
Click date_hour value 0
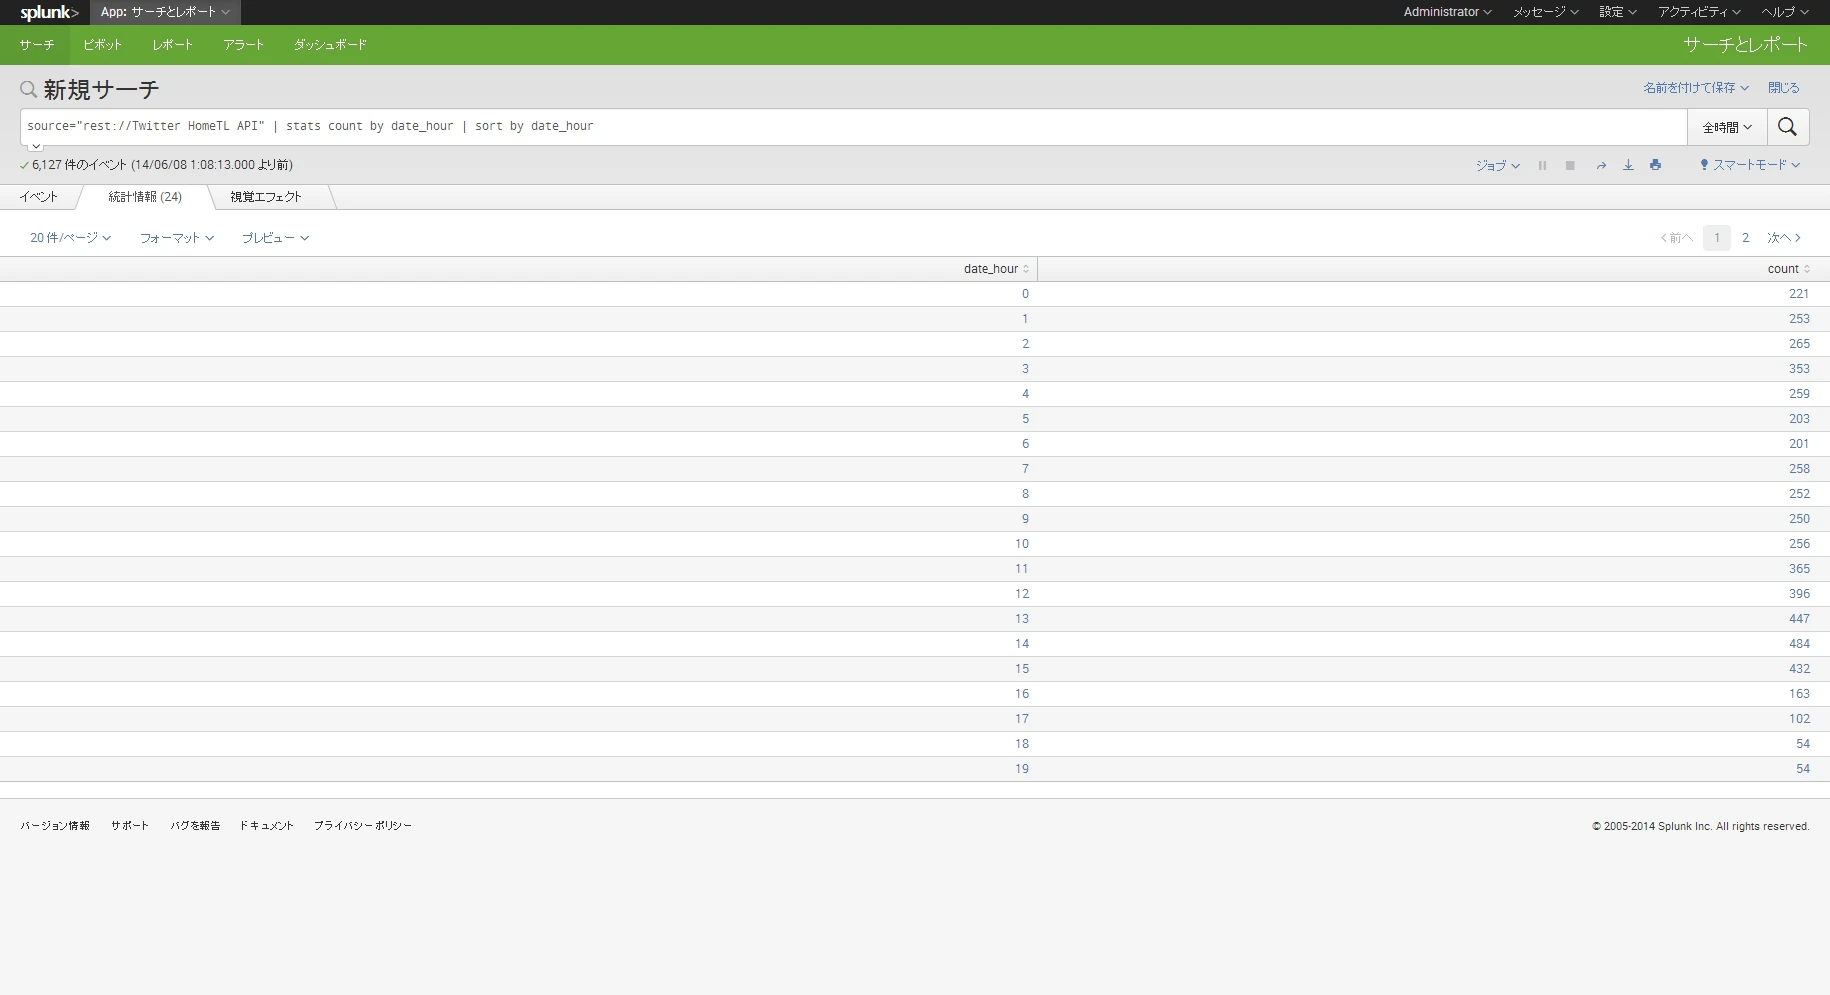pyautogui.click(x=1025, y=294)
